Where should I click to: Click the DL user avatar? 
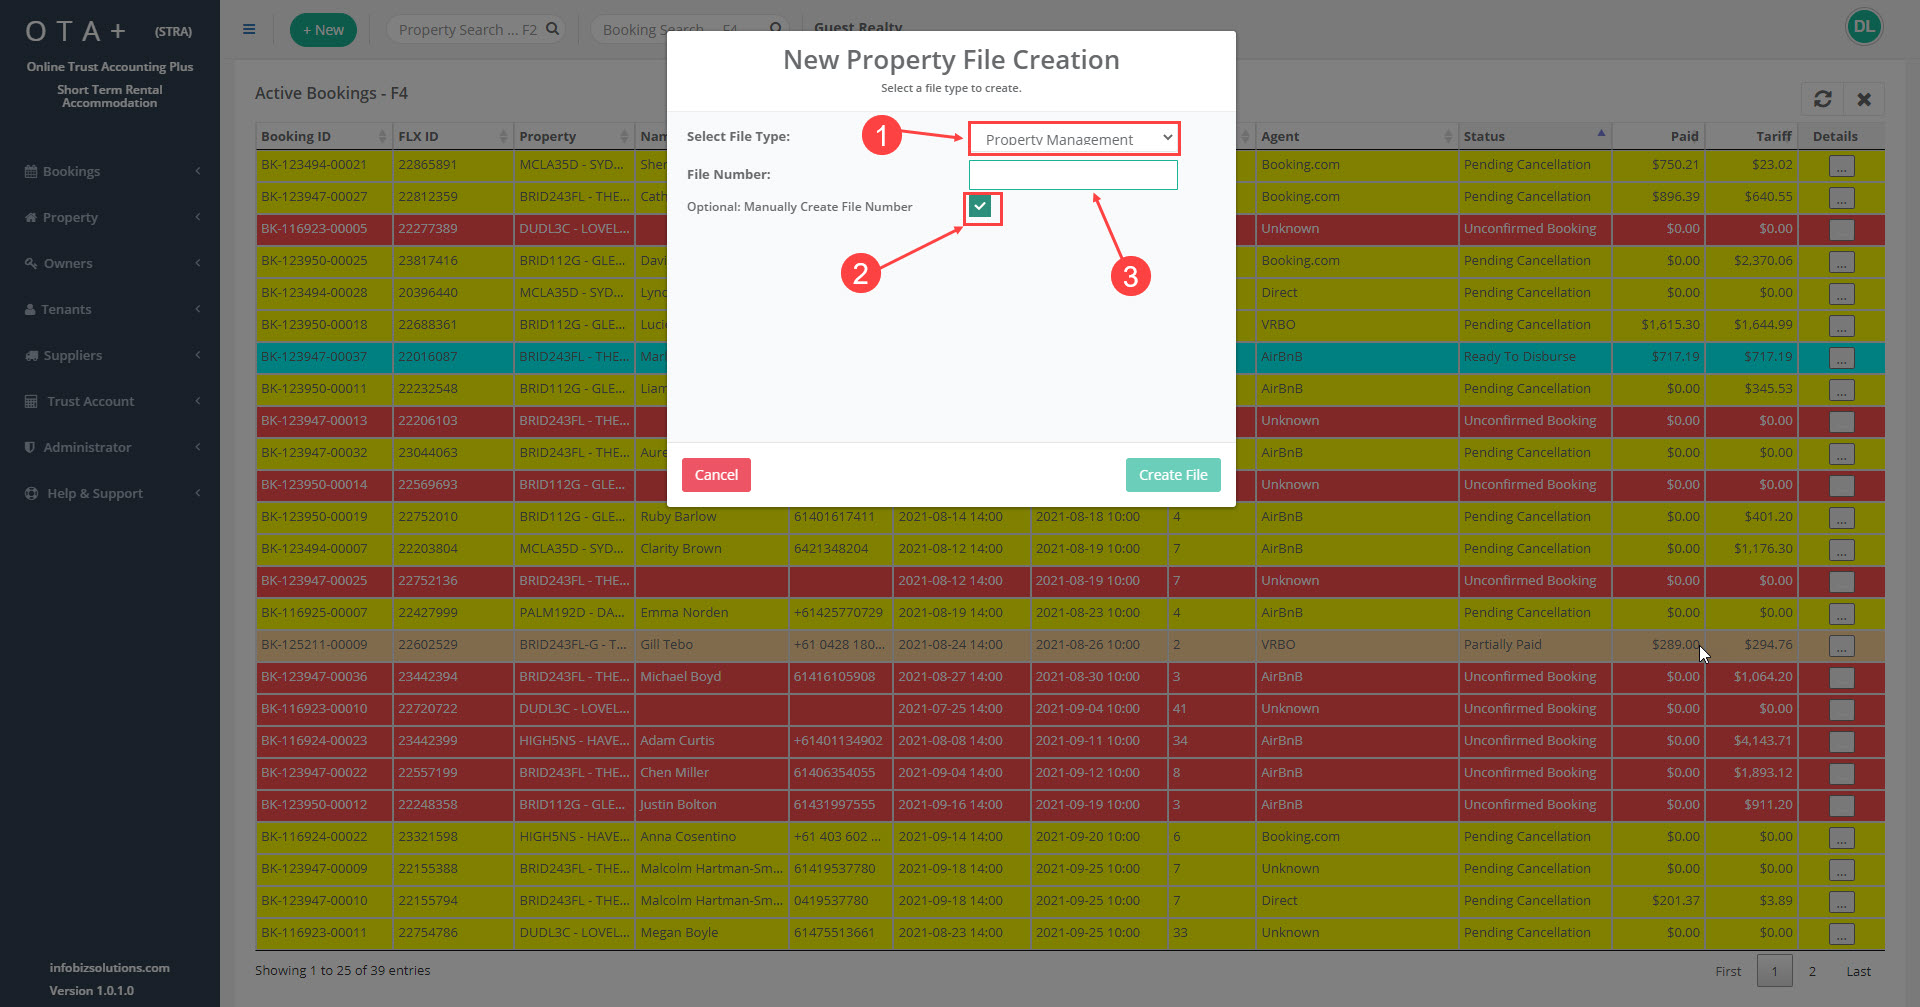(x=1863, y=27)
